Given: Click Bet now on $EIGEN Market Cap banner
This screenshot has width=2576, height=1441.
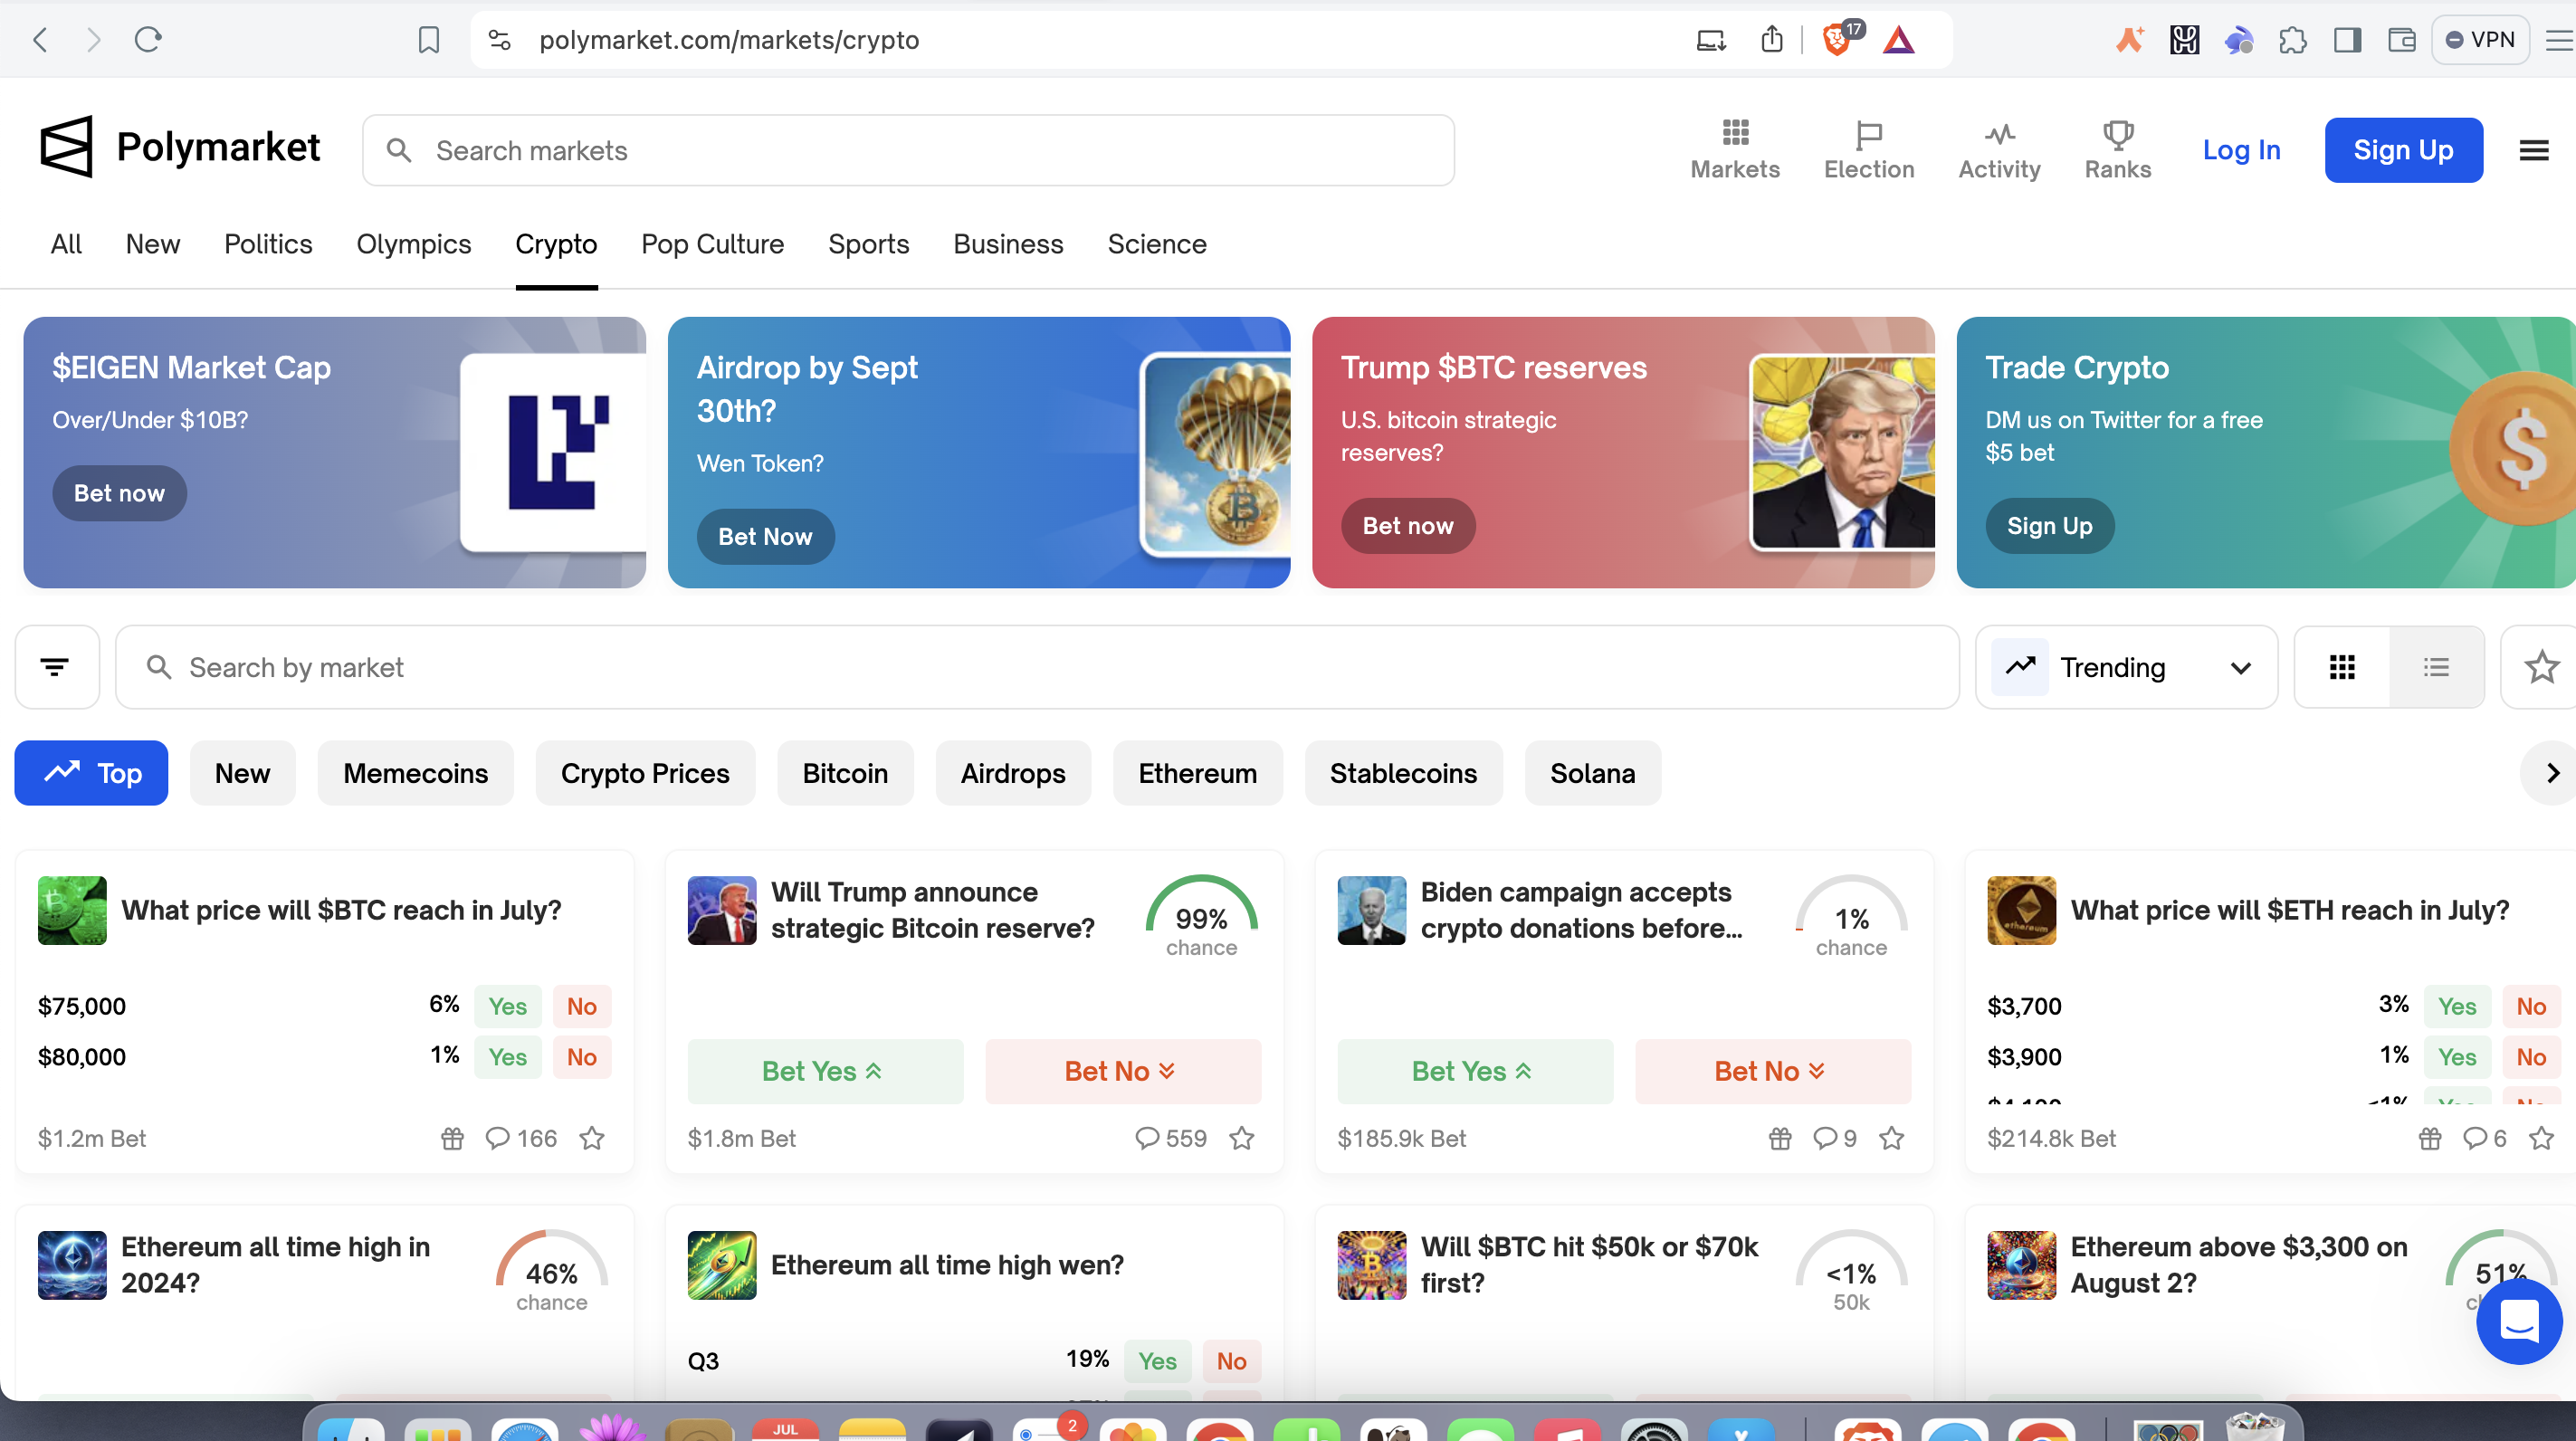Looking at the screenshot, I should click(119, 493).
